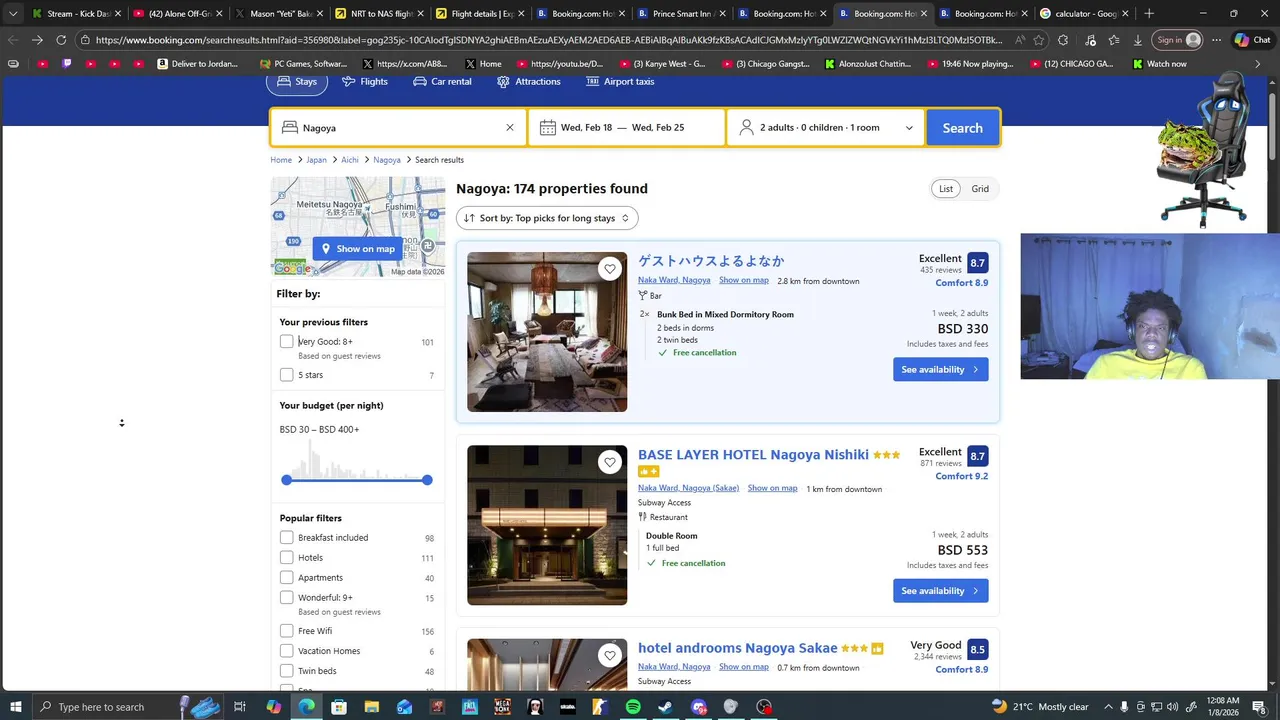See availability for BASE LAYER HOTEL Nagoya Nishiki
The height and width of the screenshot is (720, 1280).
(940, 591)
